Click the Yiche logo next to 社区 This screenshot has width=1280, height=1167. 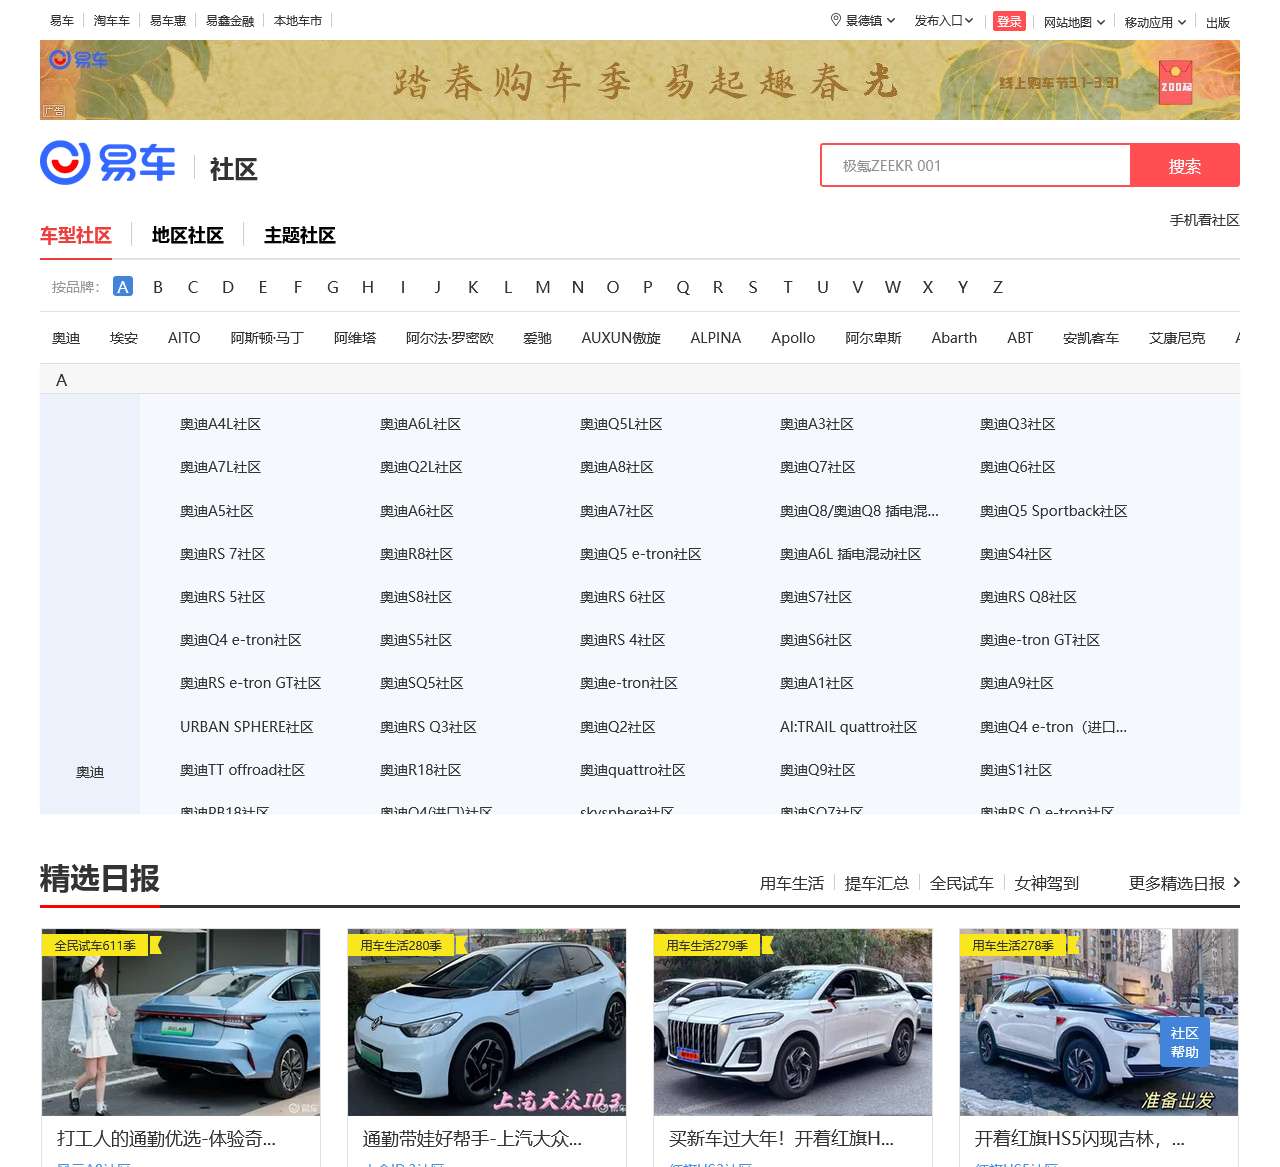pos(108,162)
